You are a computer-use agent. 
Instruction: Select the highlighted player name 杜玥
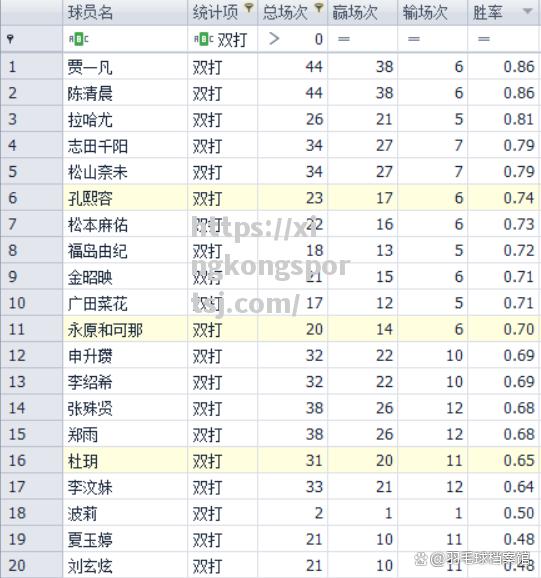83,461
